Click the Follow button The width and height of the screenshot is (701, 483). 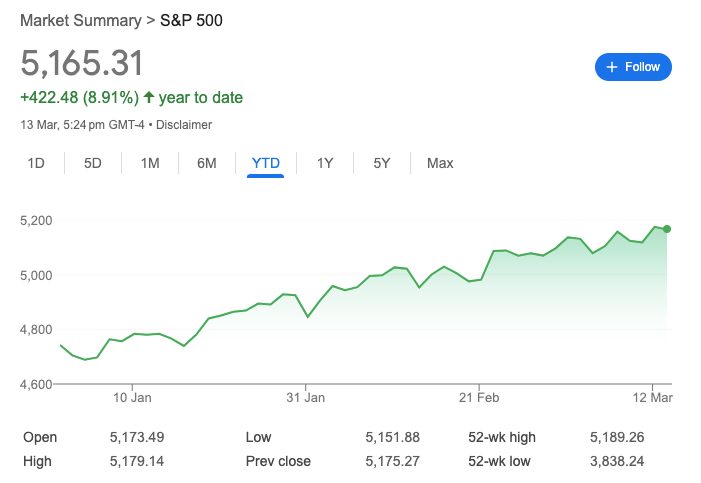(633, 67)
